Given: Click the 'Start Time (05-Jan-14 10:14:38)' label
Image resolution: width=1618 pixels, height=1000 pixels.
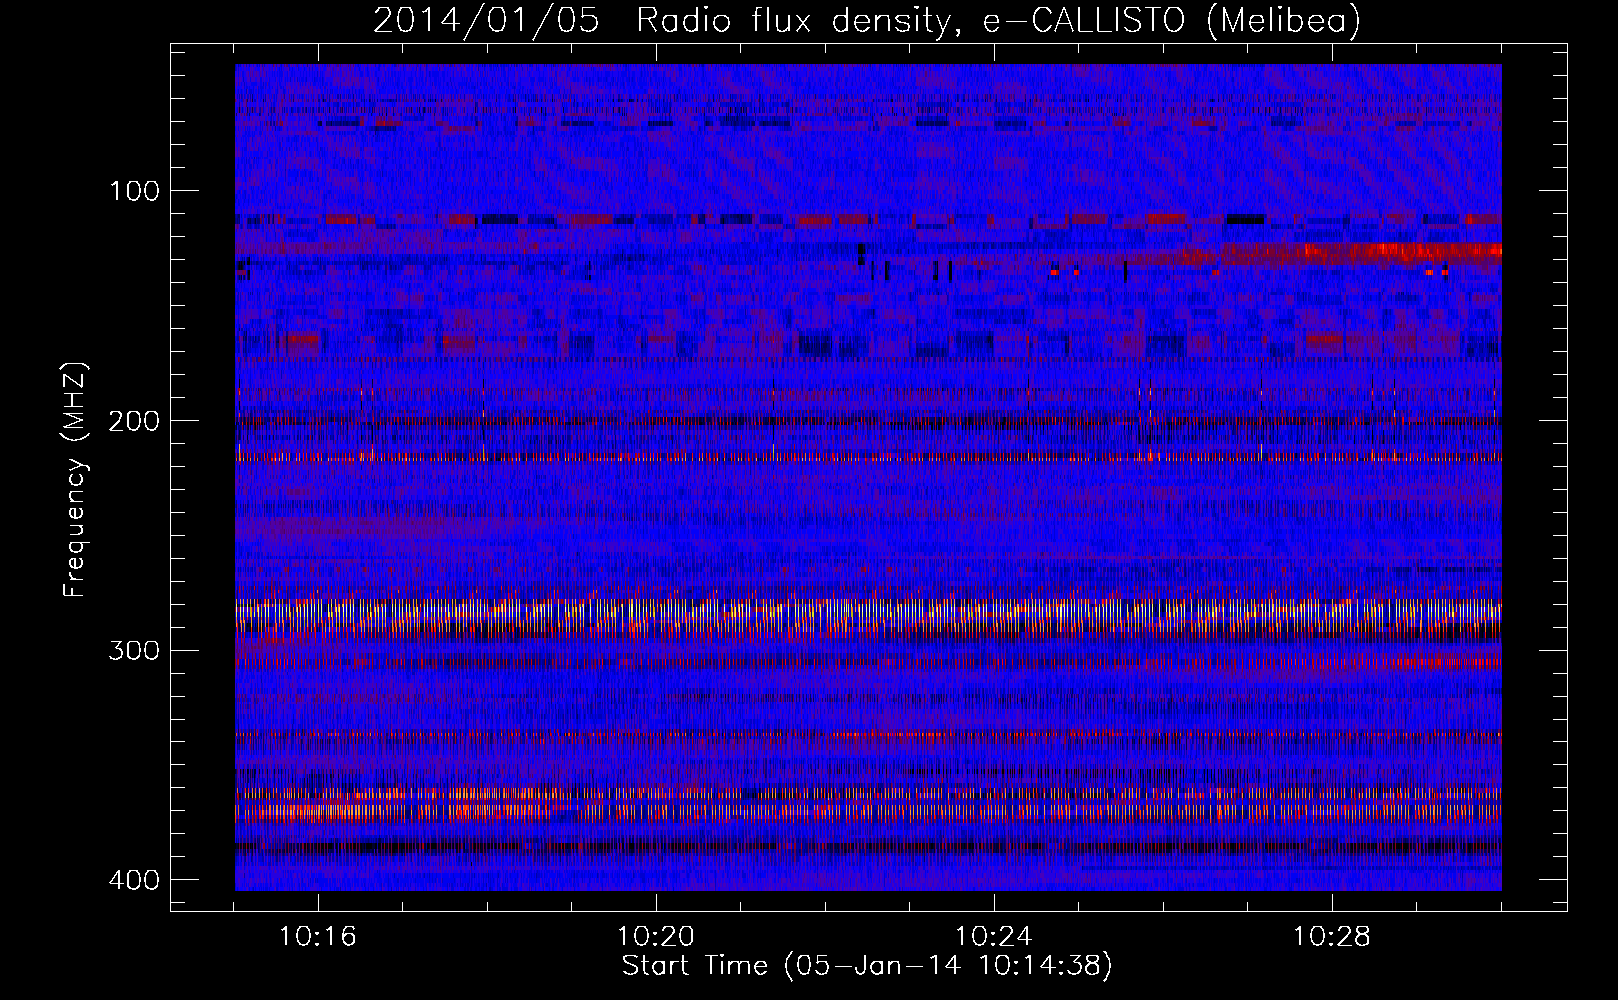Looking at the screenshot, I should [867, 966].
